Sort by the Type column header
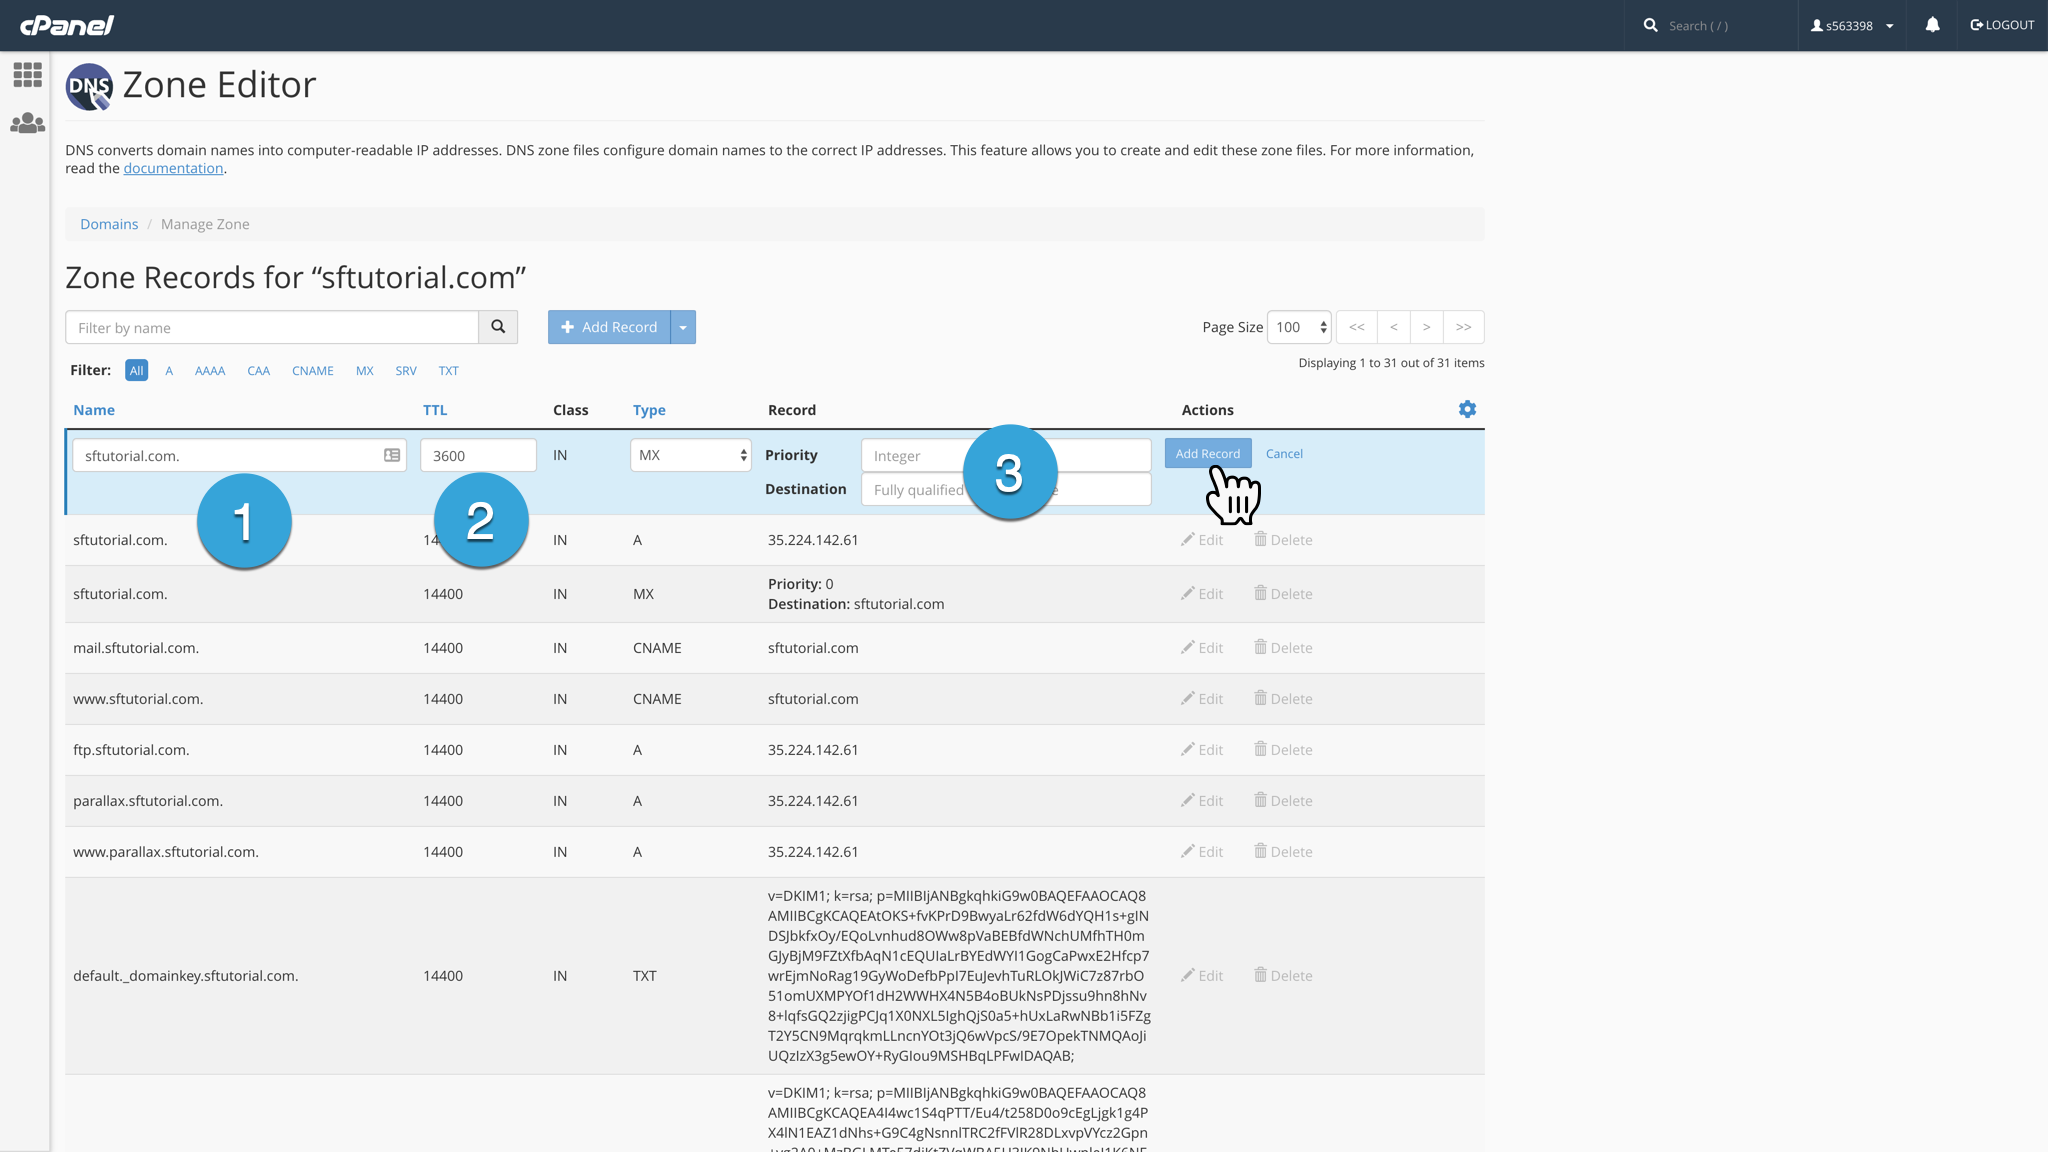This screenshot has width=2048, height=1152. [649, 410]
